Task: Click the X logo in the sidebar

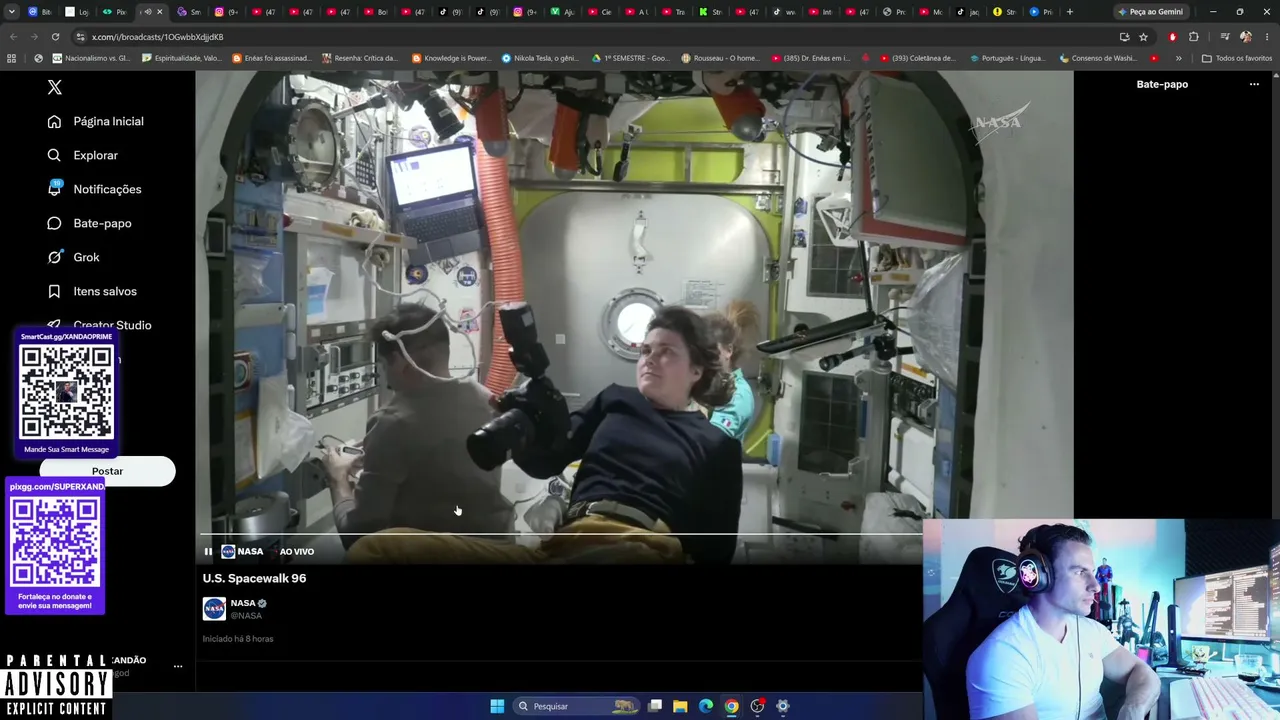Action: coord(55,87)
